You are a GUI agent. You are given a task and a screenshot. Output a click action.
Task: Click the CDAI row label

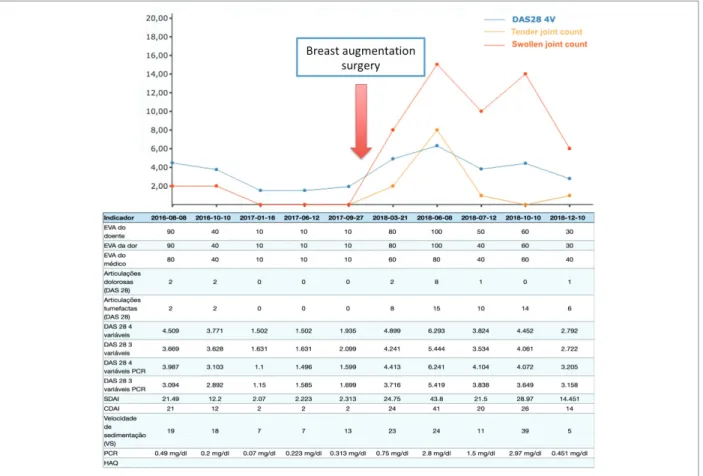112,409
